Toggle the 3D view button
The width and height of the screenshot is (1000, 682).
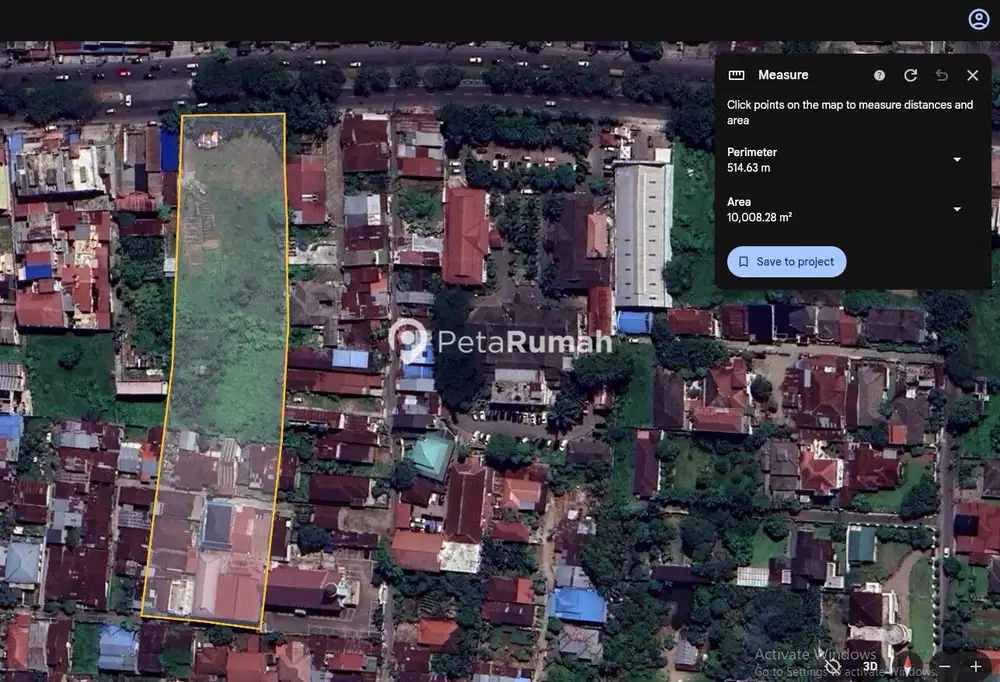pyautogui.click(x=870, y=666)
